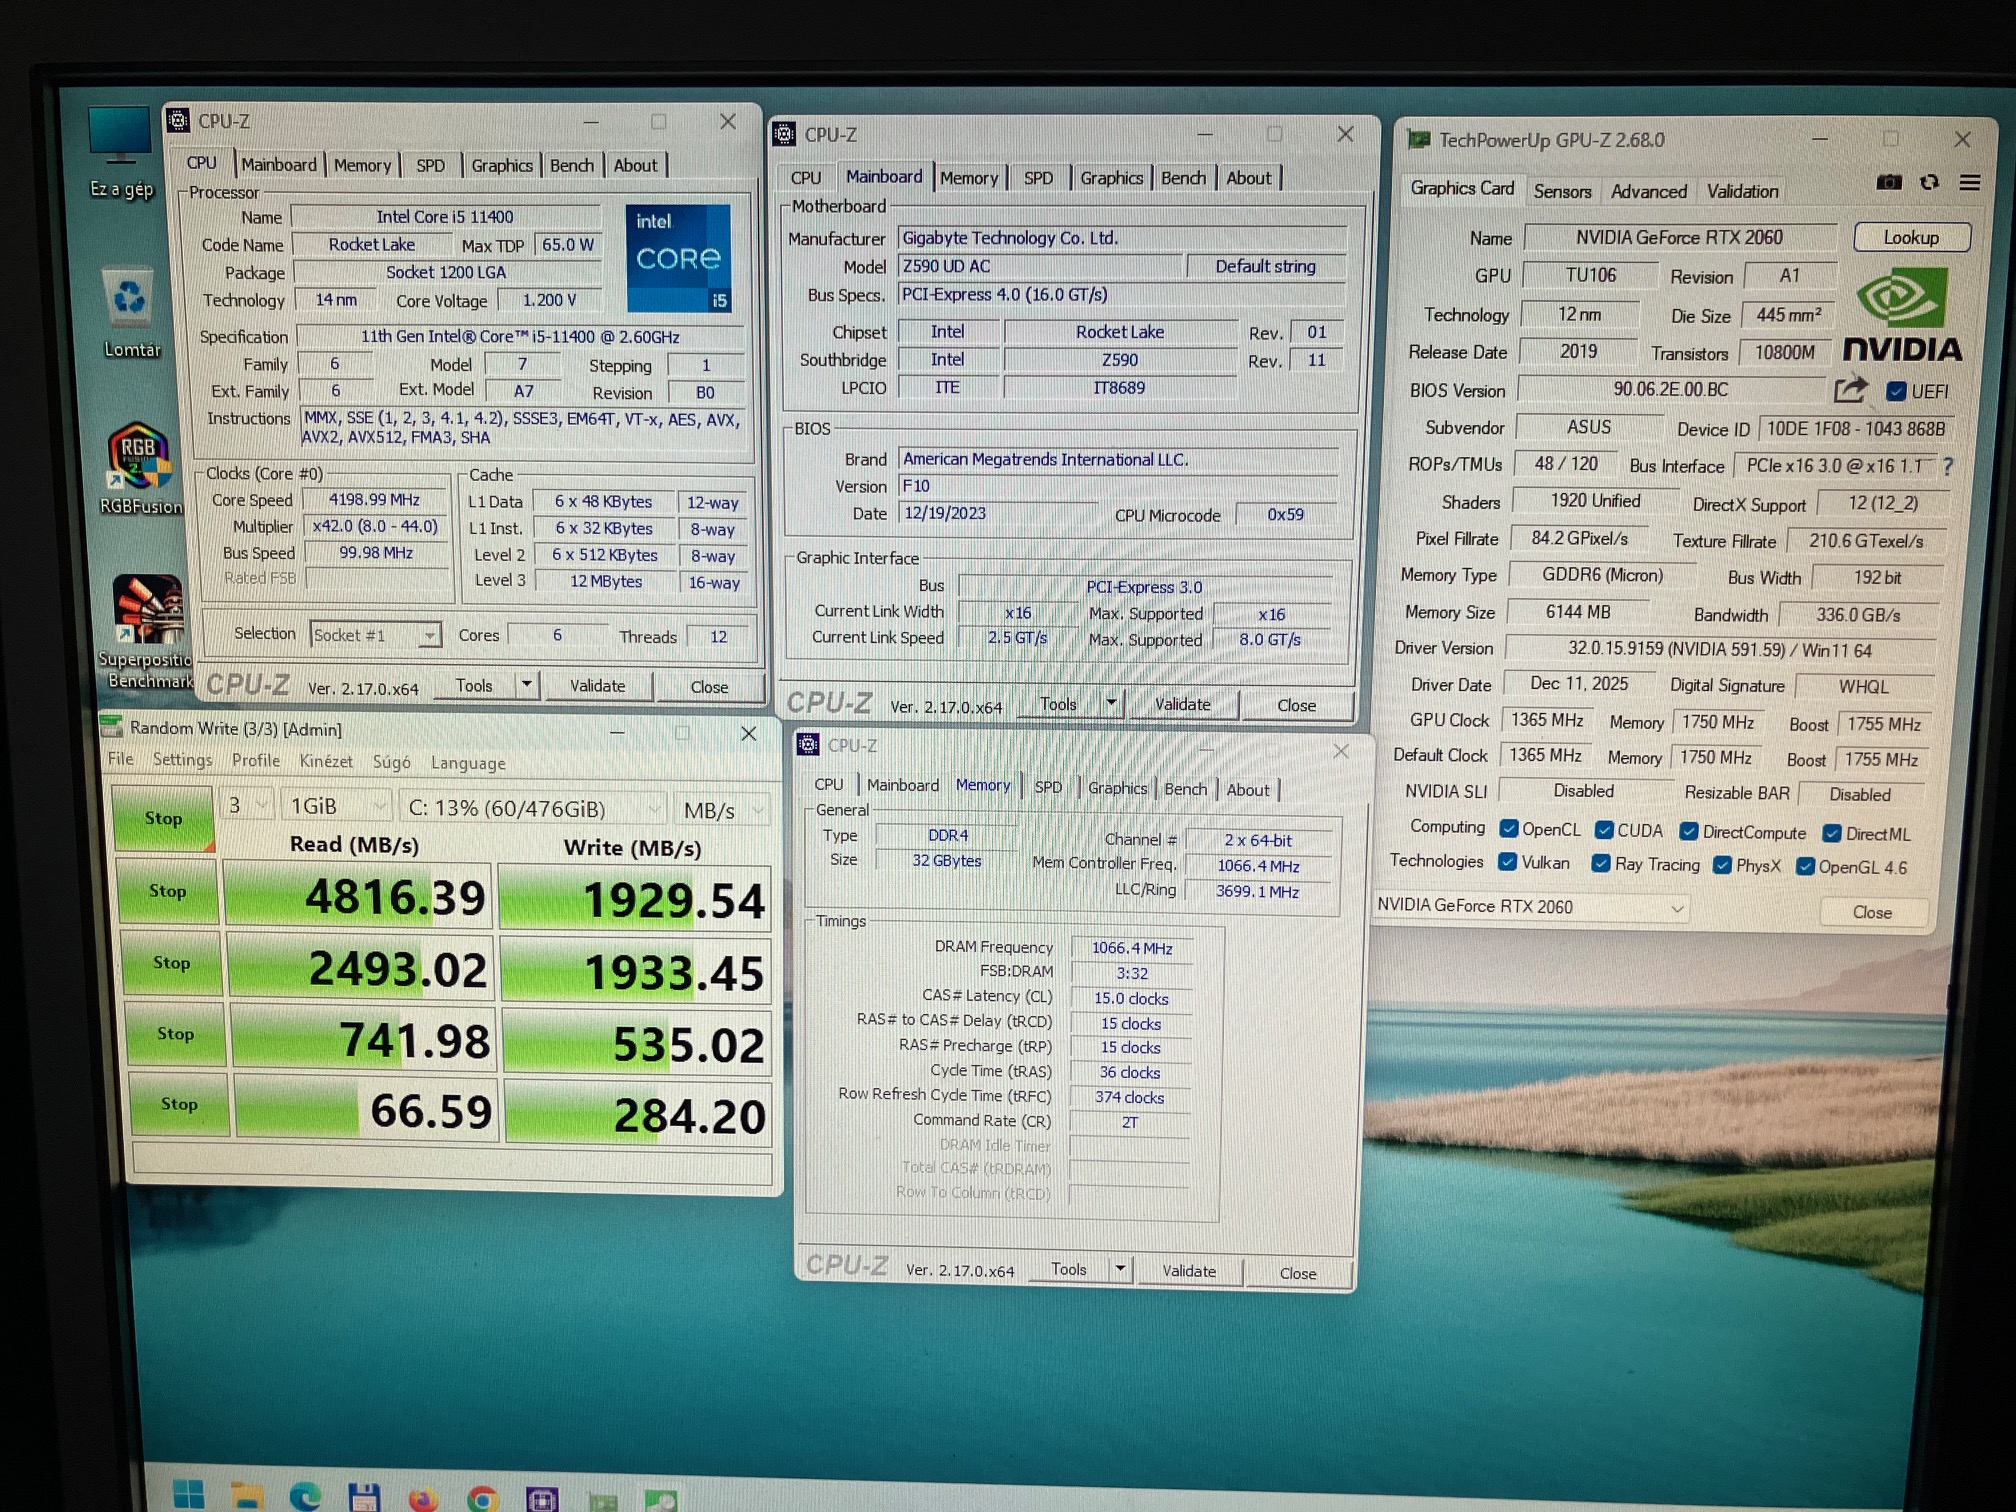Click the Lookup button
Screen dimensions: 2016x1512
point(1911,238)
